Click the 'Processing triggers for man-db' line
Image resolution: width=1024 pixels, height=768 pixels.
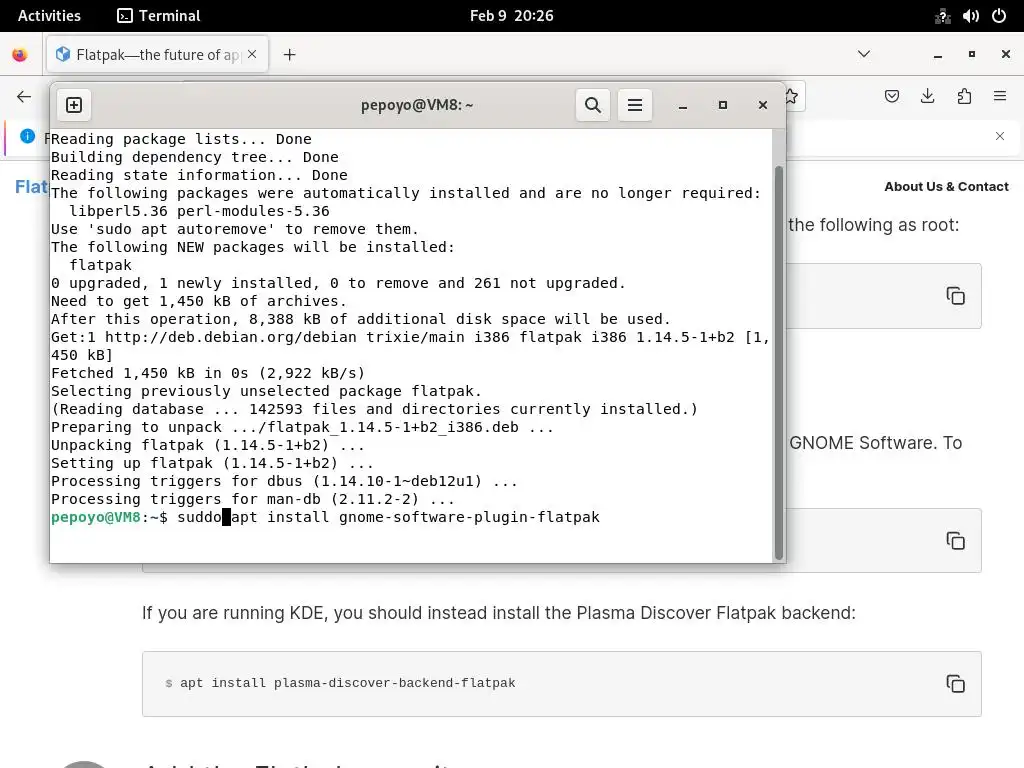tap(253, 499)
